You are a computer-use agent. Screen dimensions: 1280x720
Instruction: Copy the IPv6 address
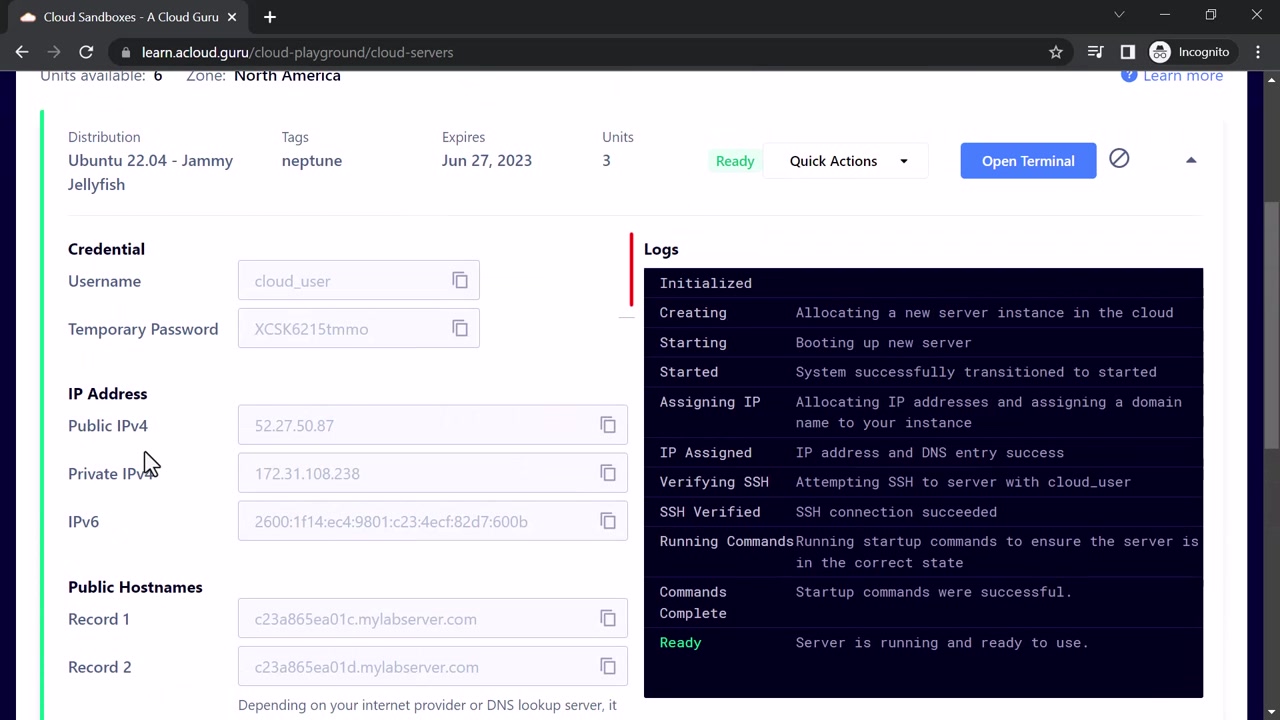[608, 521]
